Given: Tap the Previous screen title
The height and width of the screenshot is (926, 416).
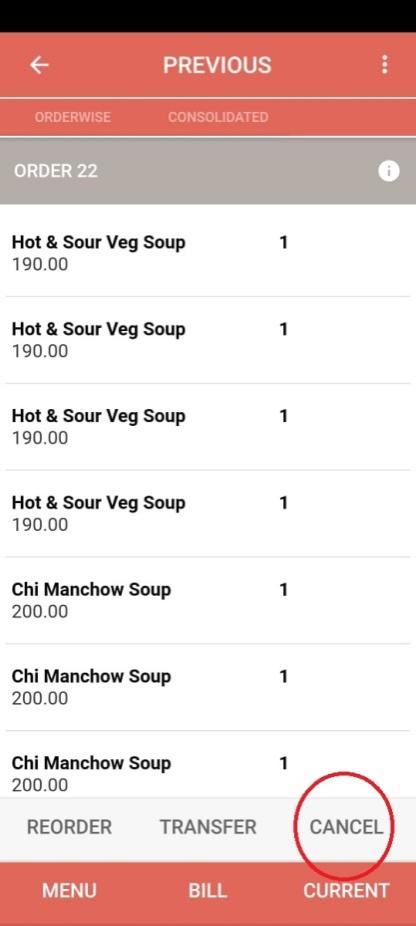Looking at the screenshot, I should click(x=217, y=65).
